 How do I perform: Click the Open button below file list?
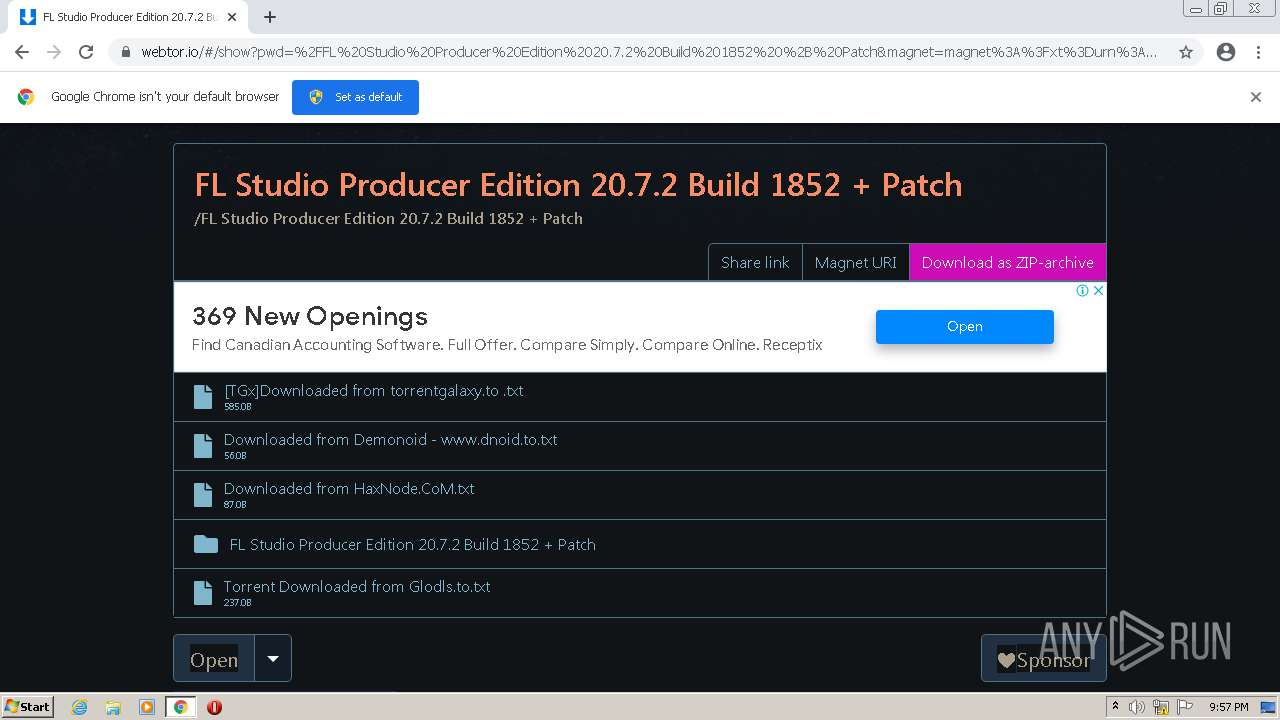coord(214,659)
